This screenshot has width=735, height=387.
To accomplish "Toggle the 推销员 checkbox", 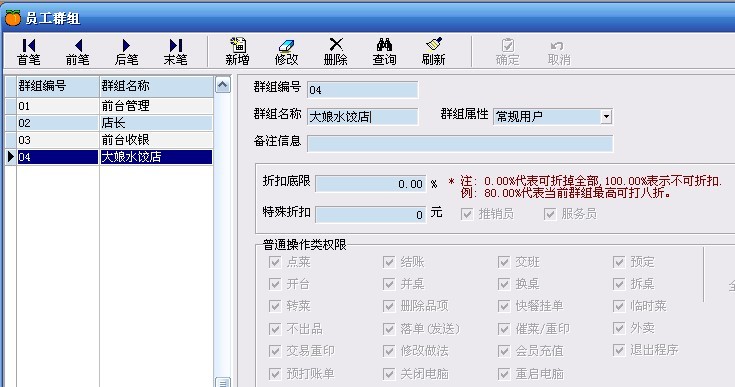I will click(467, 215).
